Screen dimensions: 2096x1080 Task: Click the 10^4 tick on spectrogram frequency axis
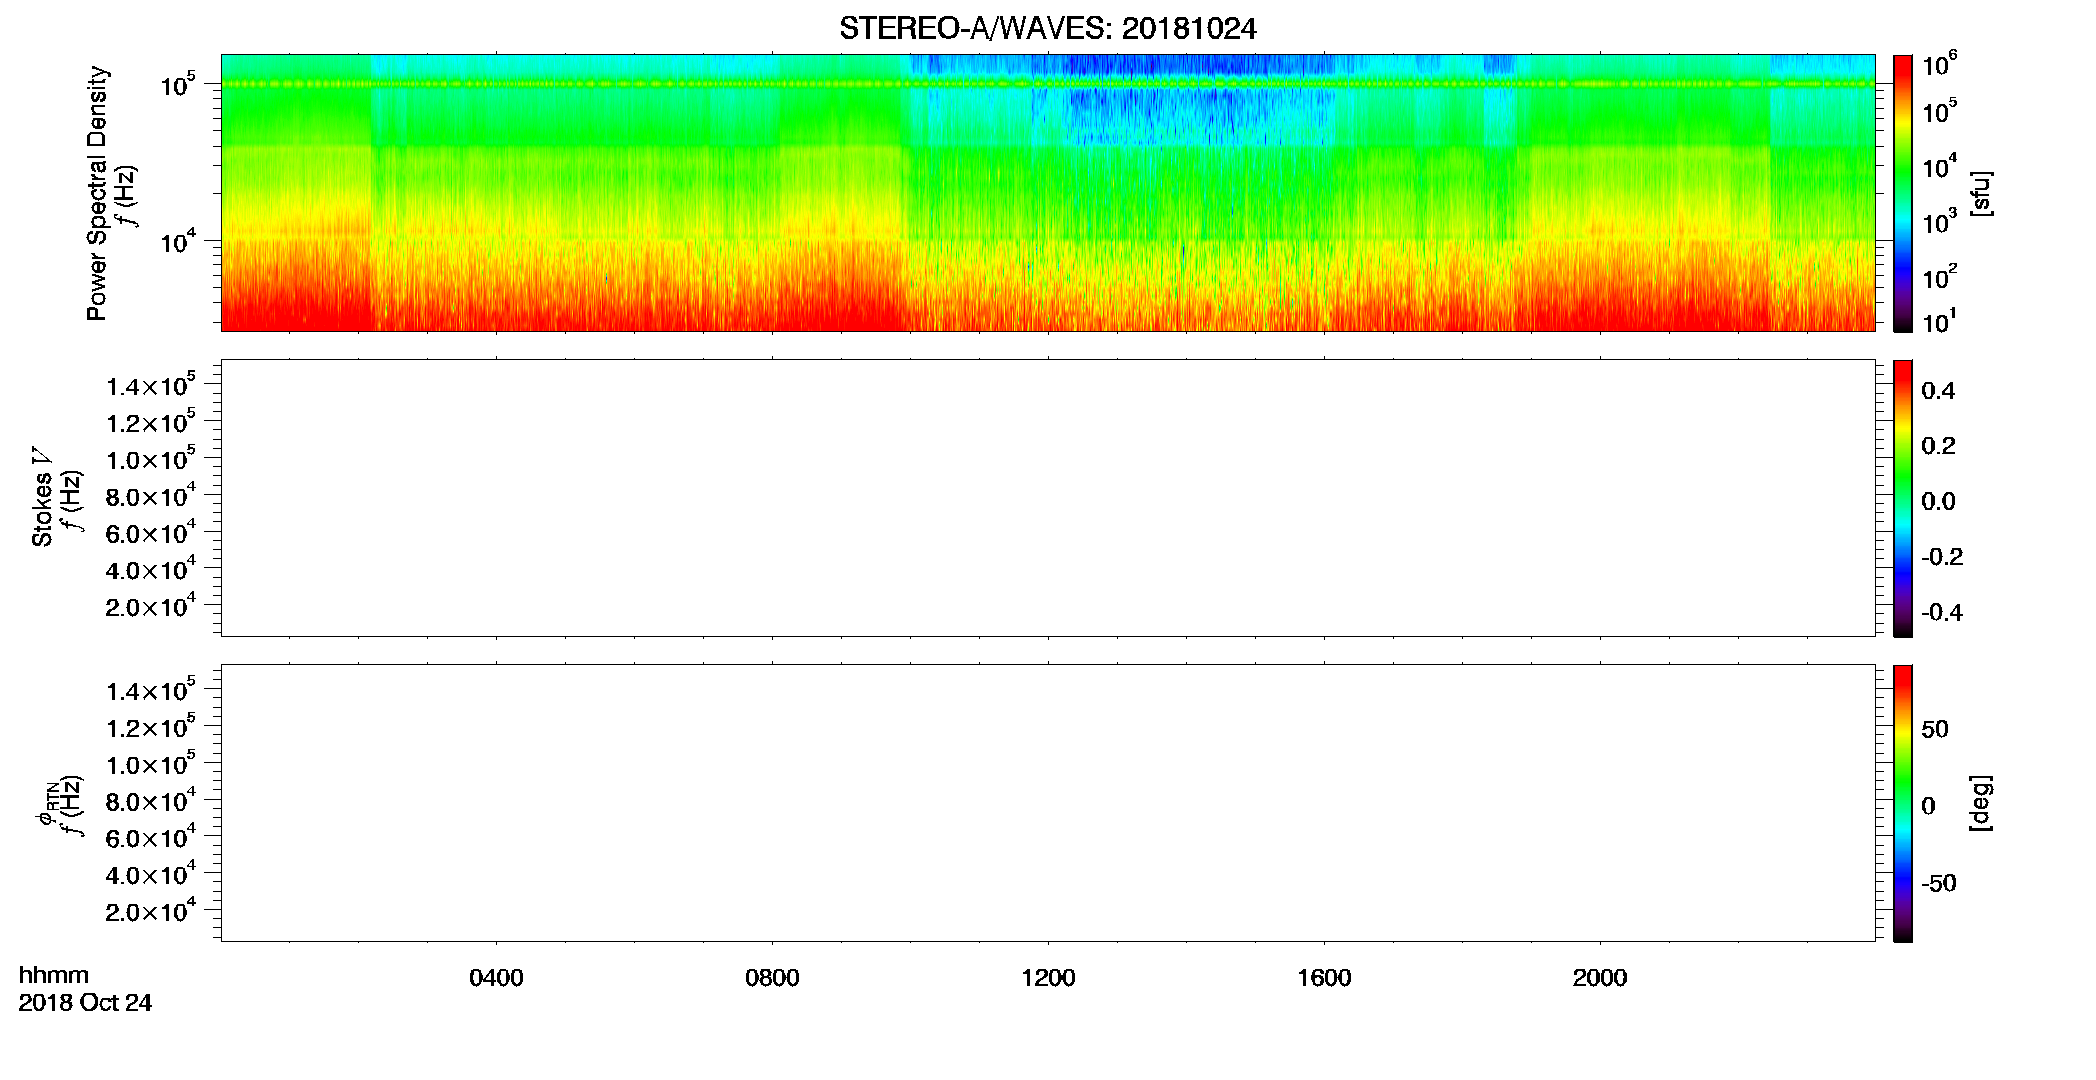pyautogui.click(x=177, y=240)
